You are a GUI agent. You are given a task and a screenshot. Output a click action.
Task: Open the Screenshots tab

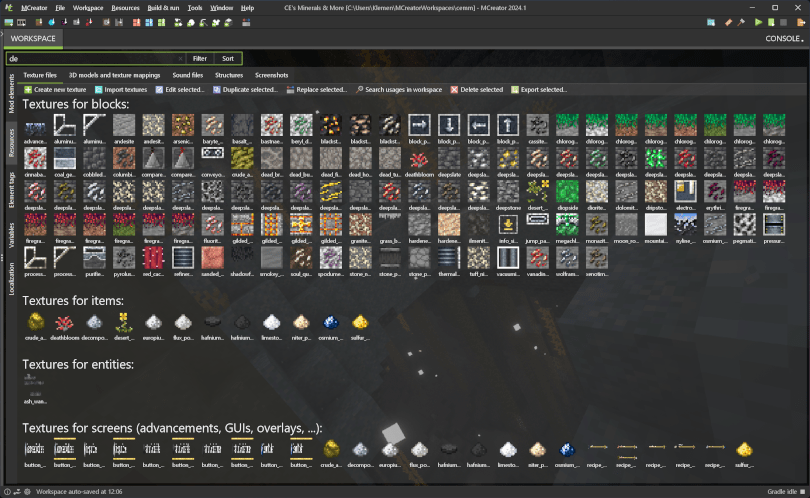[x=272, y=75]
